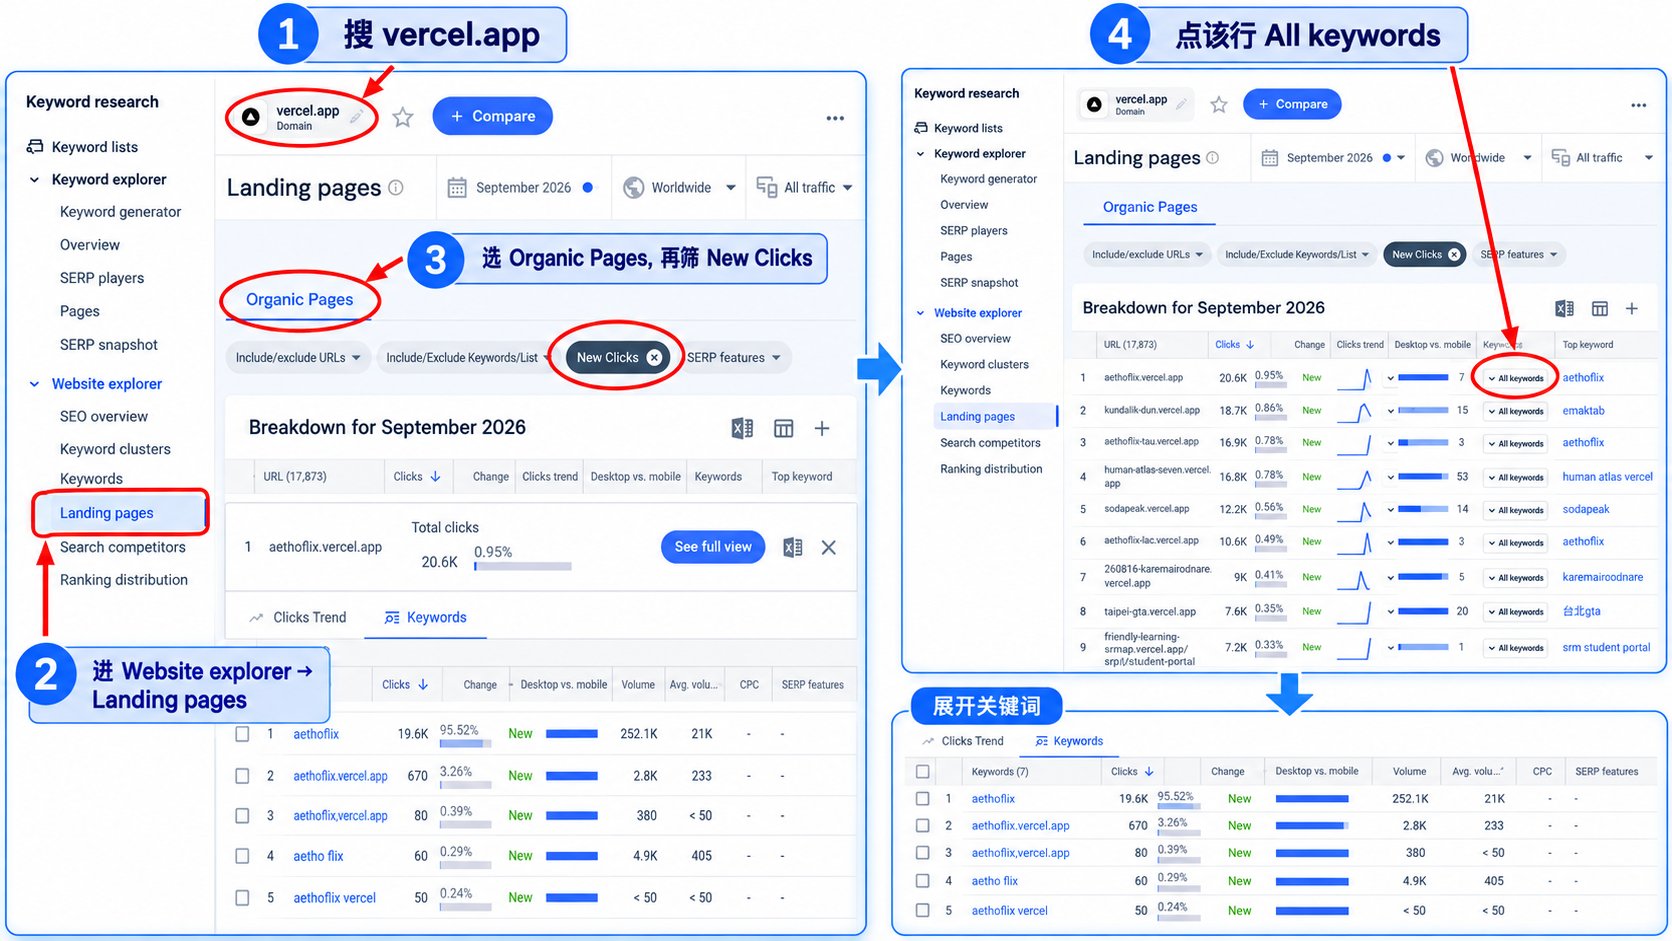
Task: Switch to Keywords tab in left panel
Action: click(x=426, y=617)
